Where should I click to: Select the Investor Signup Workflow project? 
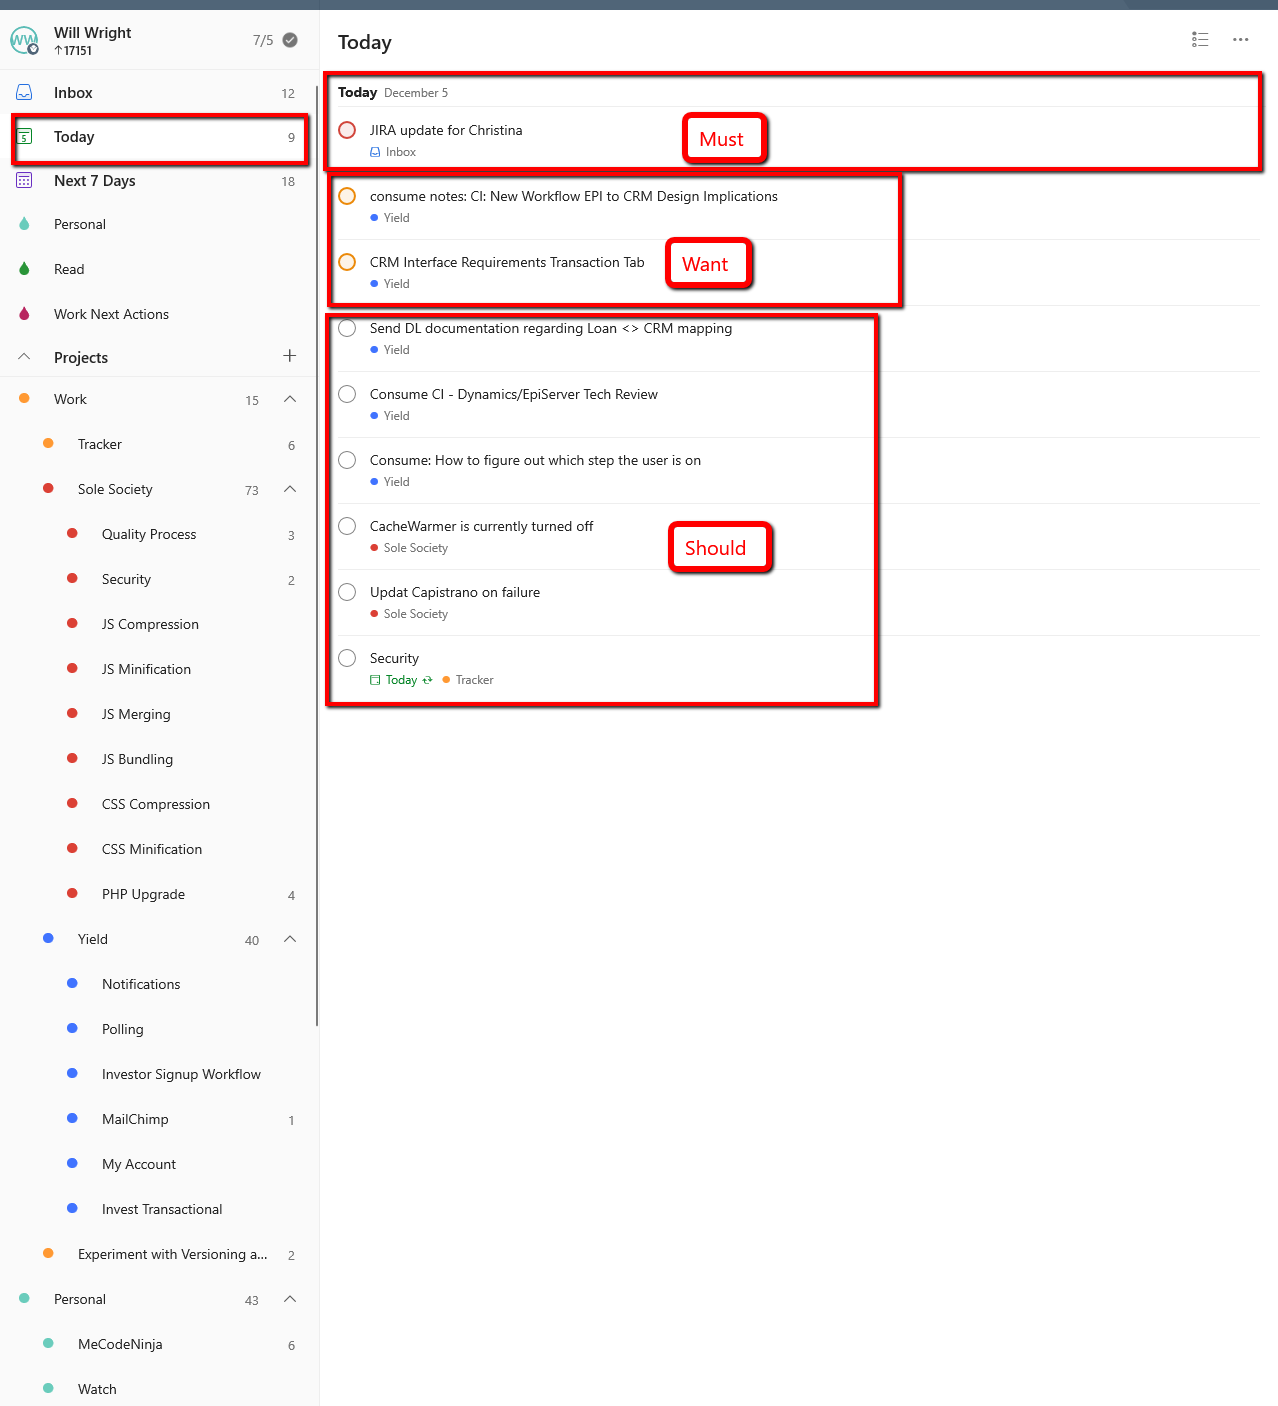(158, 1074)
